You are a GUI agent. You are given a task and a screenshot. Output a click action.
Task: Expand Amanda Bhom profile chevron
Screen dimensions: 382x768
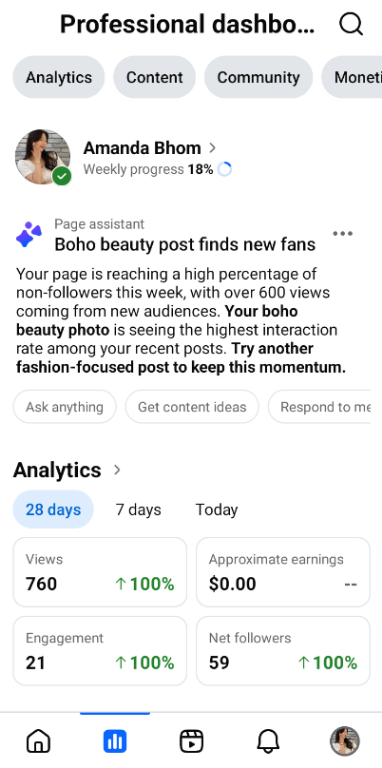(212, 147)
